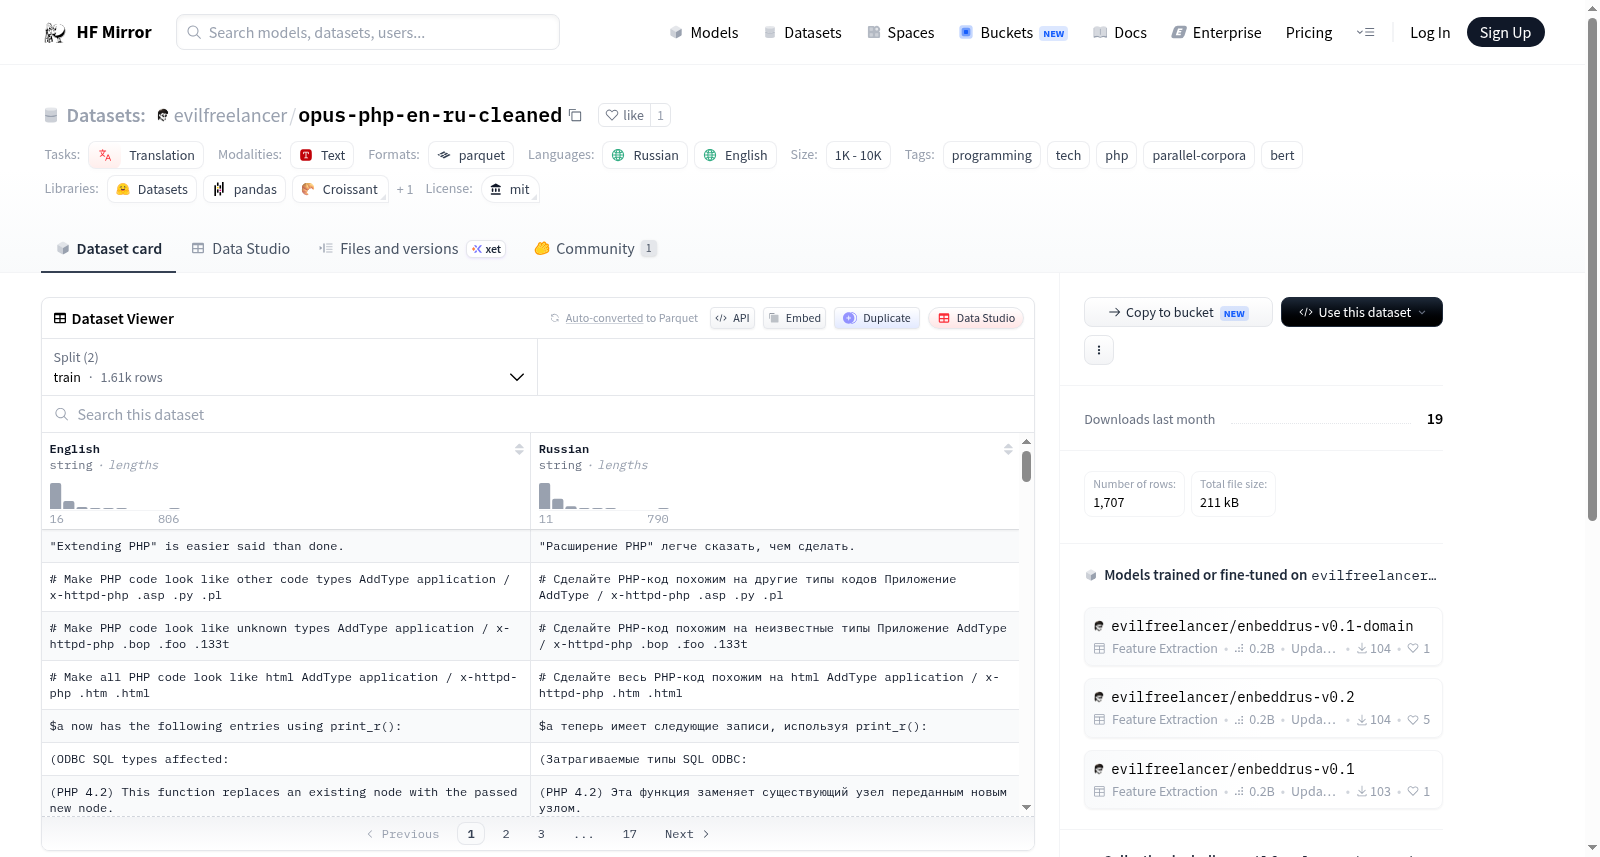
Task: Open the Models nav item
Action: (x=703, y=33)
